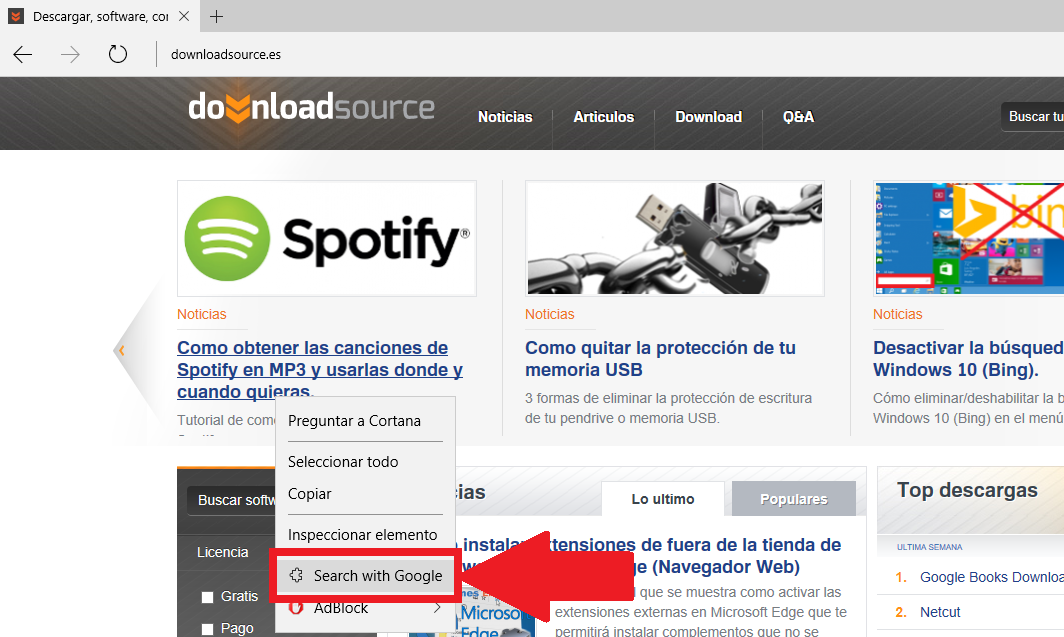Open the USB chain article thumbnail
The image size is (1064, 637).
pyautogui.click(x=674, y=238)
